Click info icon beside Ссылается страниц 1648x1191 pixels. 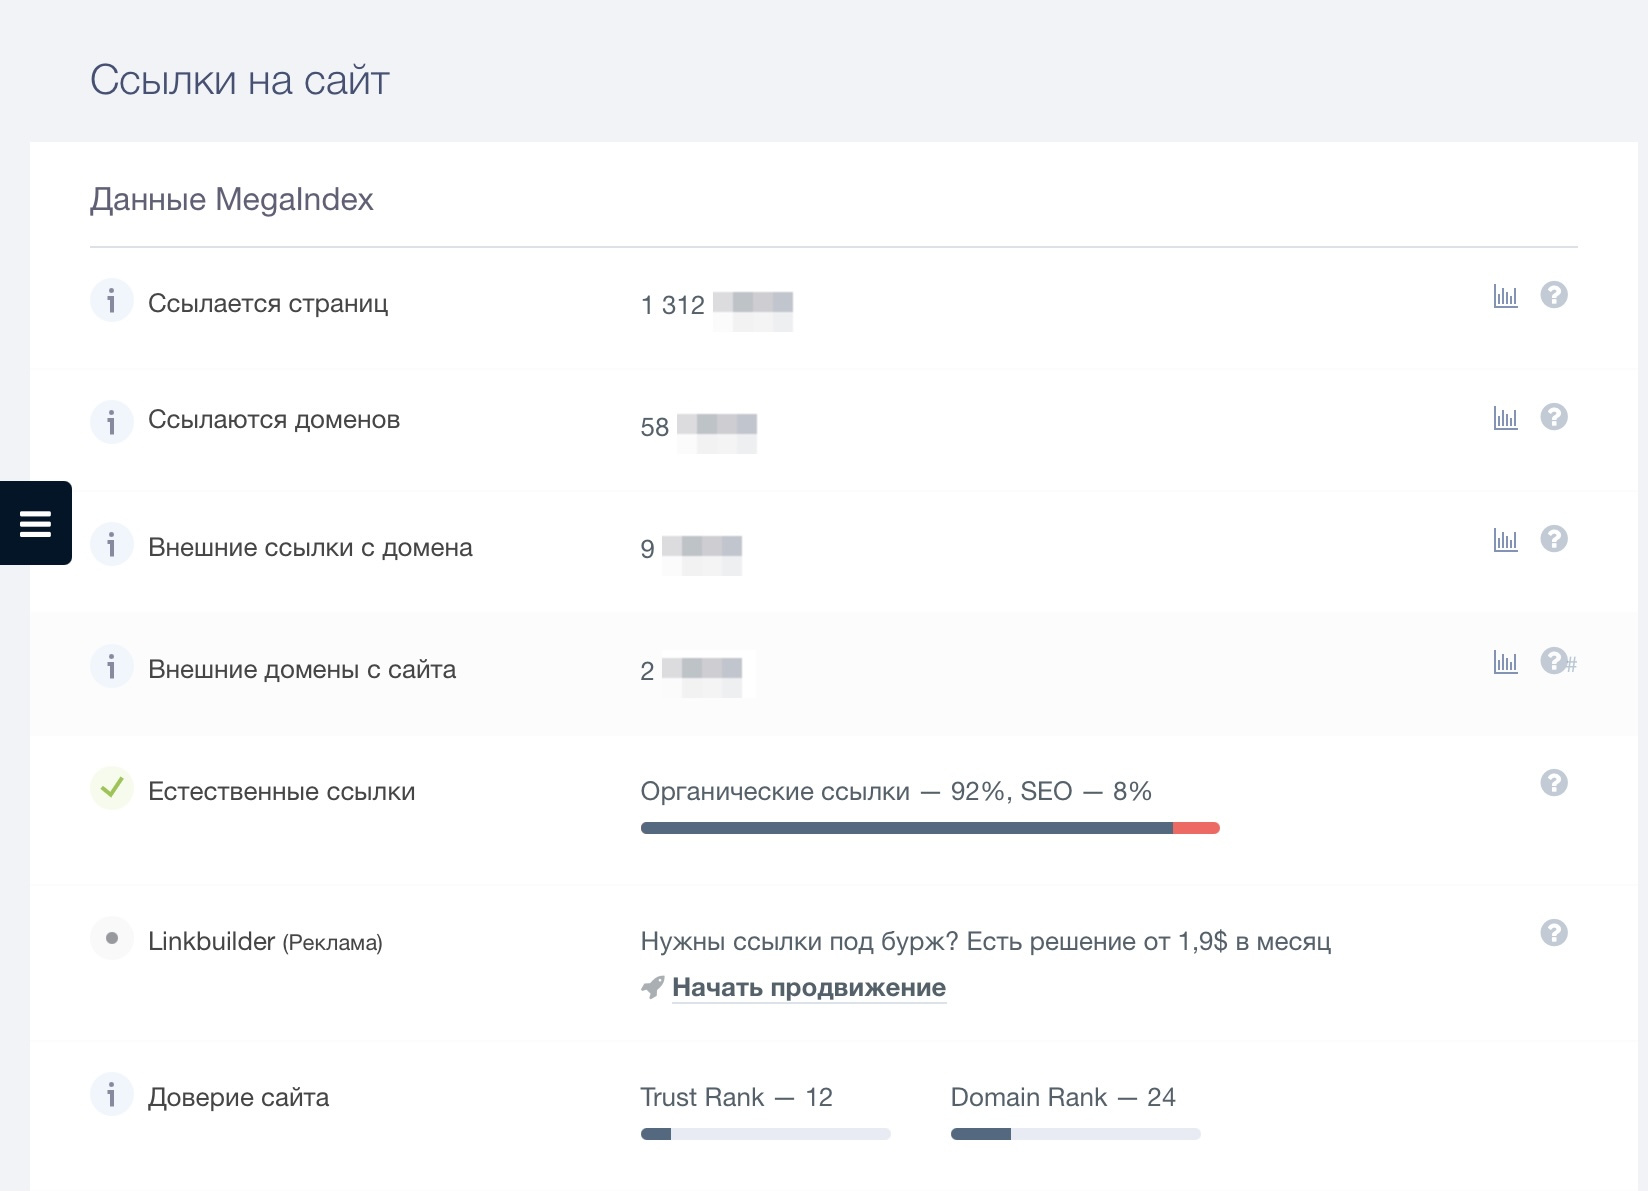pyautogui.click(x=111, y=300)
